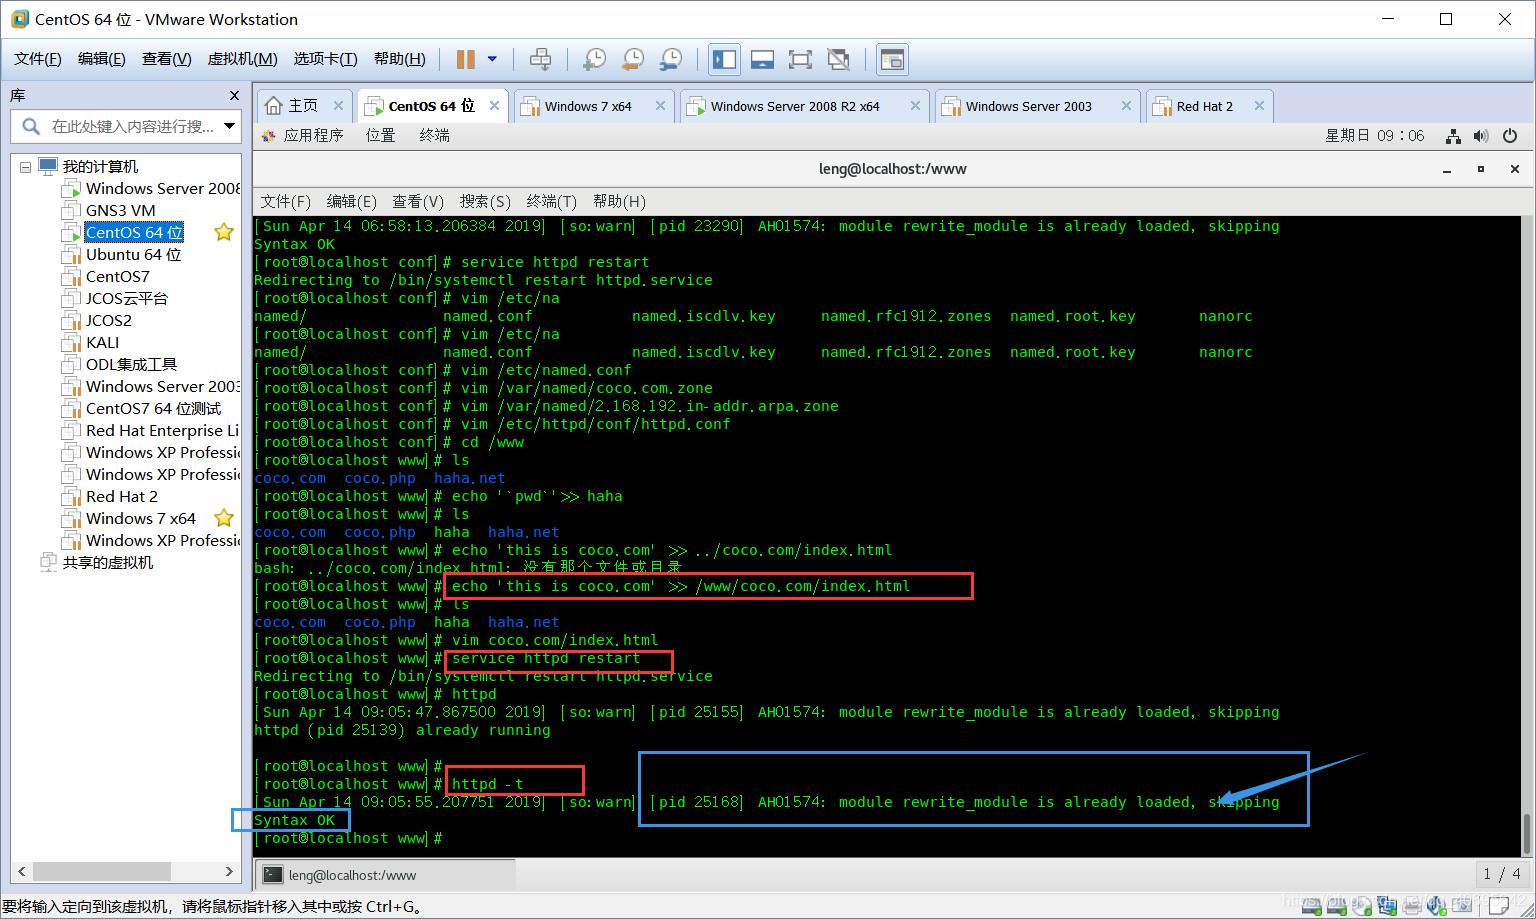Image resolution: width=1536 pixels, height=919 pixels.
Task: Click the sound card device status icon
Action: 1437,904
